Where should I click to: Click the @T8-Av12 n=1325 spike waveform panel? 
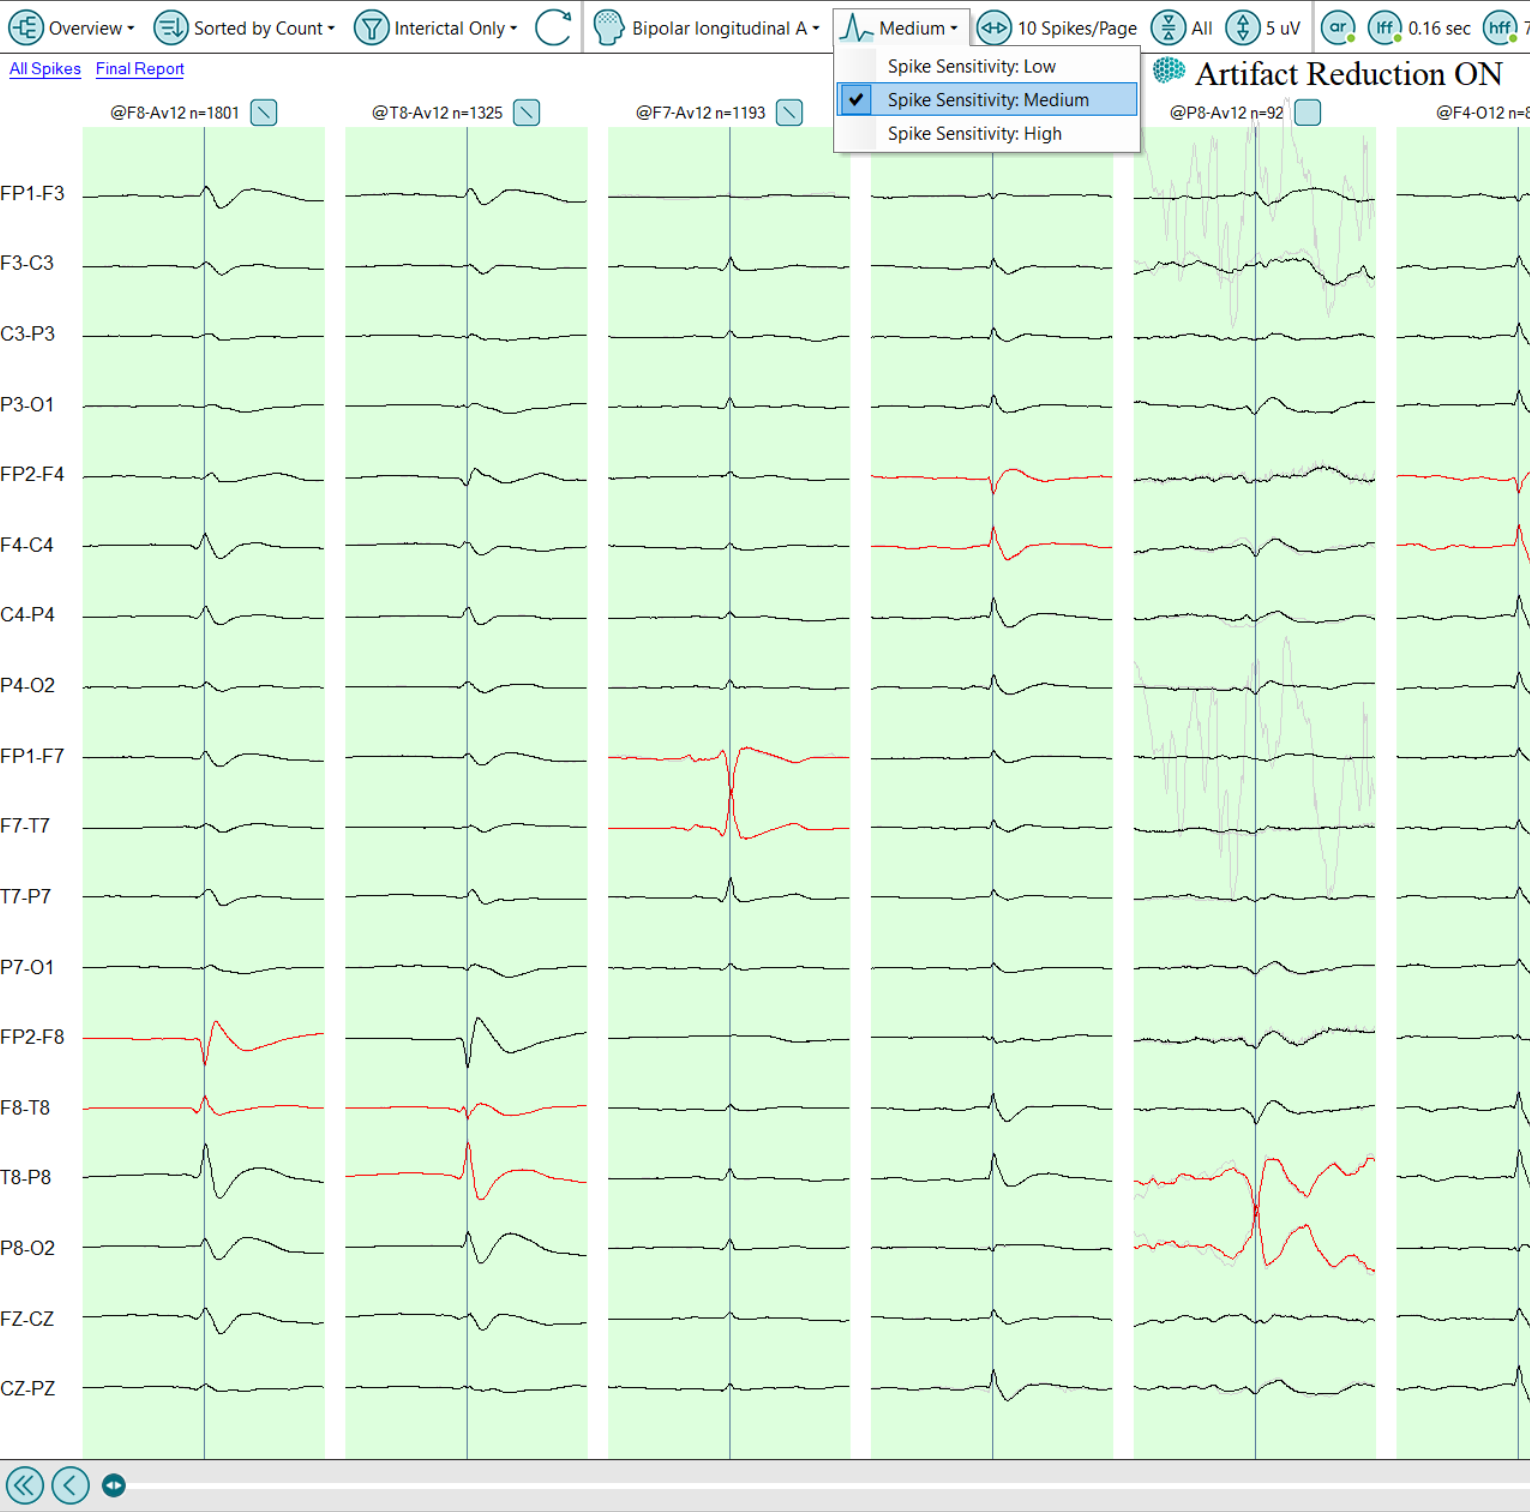466,792
